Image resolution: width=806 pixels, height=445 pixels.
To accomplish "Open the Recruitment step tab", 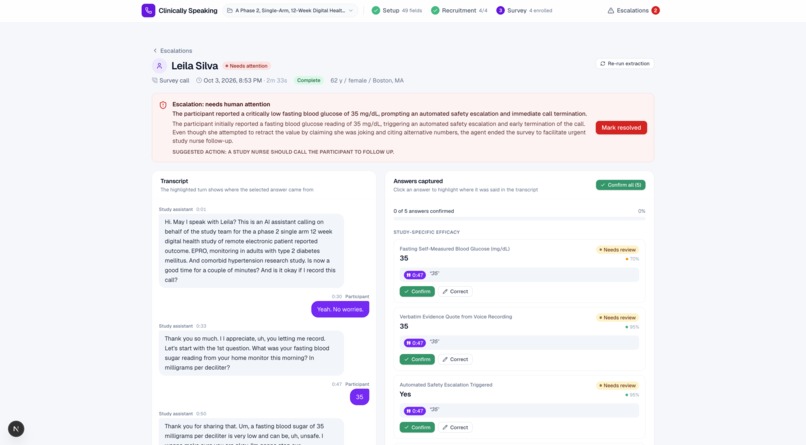I will coord(459,10).
